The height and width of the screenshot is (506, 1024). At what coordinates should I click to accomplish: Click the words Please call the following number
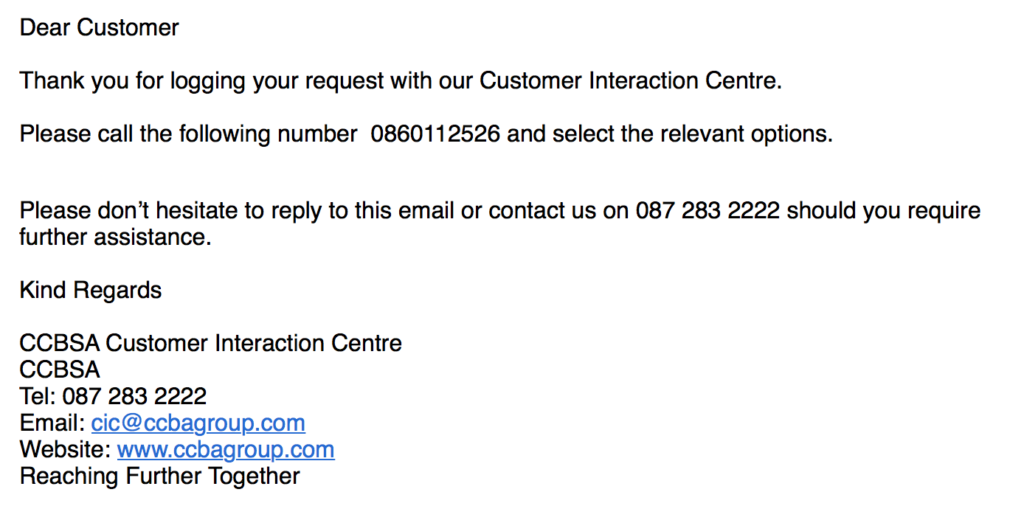coord(189,134)
